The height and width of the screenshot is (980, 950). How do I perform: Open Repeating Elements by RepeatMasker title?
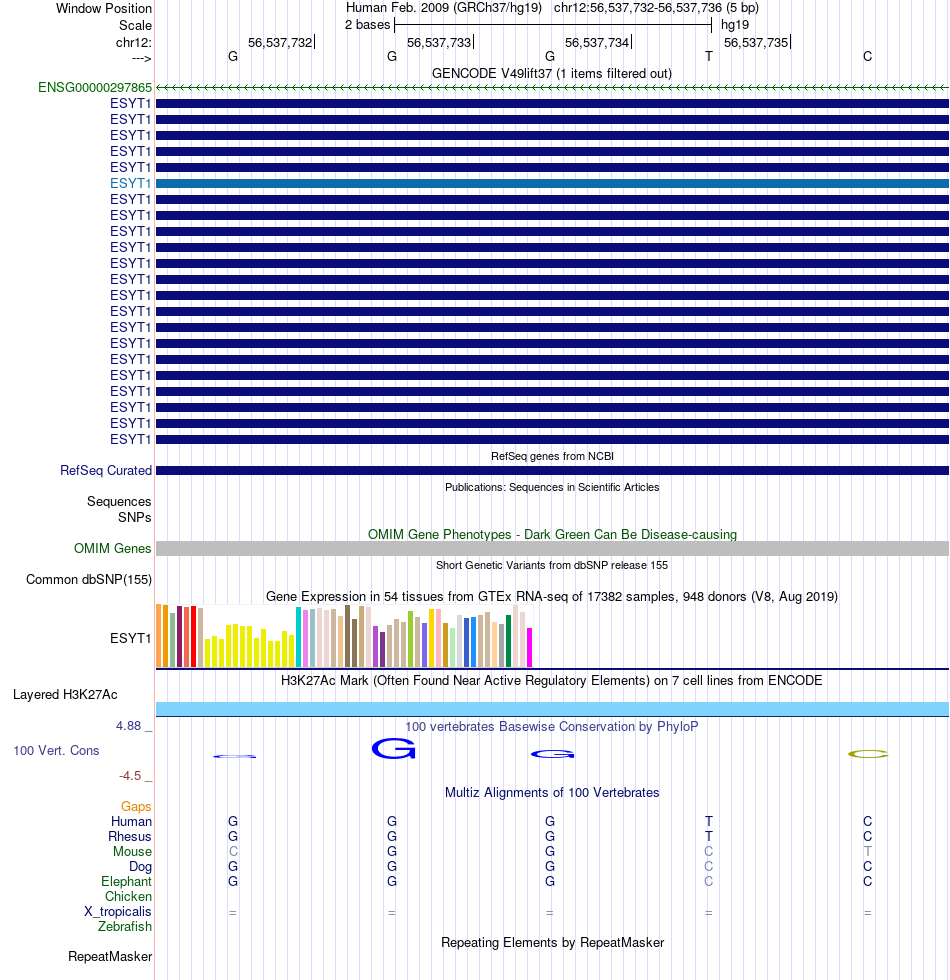552,942
